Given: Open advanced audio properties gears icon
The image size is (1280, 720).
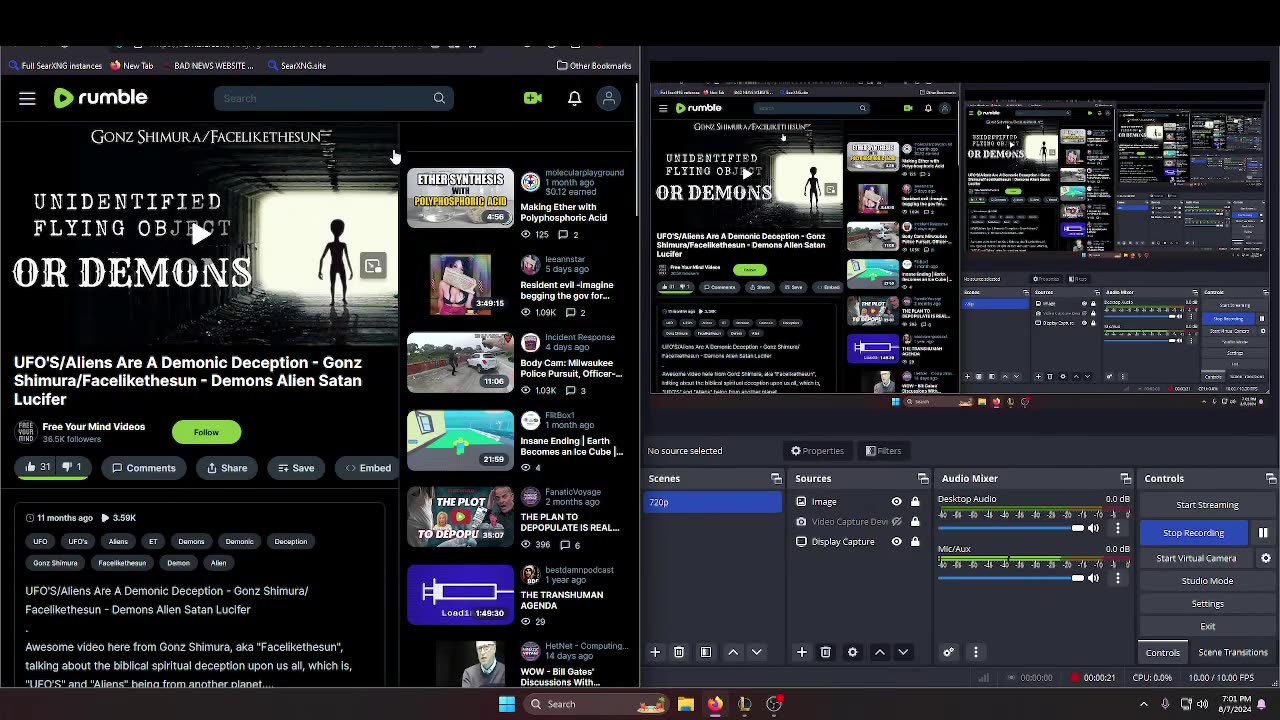Looking at the screenshot, I should [949, 652].
